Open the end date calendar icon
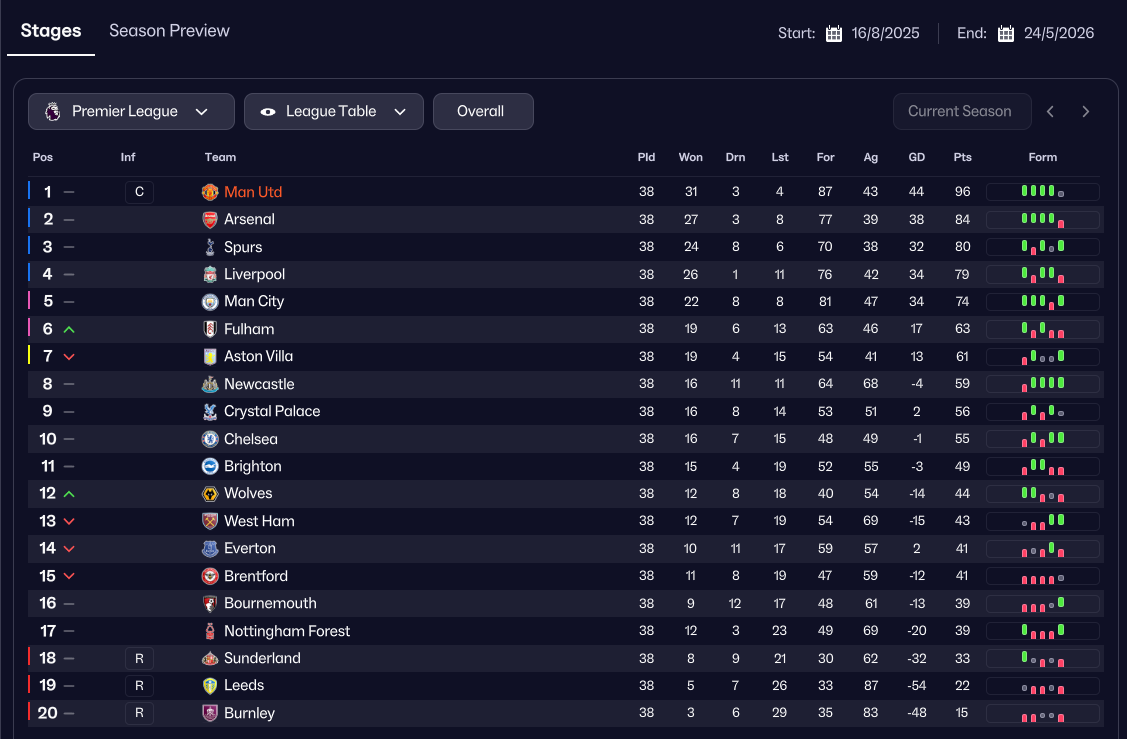This screenshot has height=739, width=1127. point(1006,33)
